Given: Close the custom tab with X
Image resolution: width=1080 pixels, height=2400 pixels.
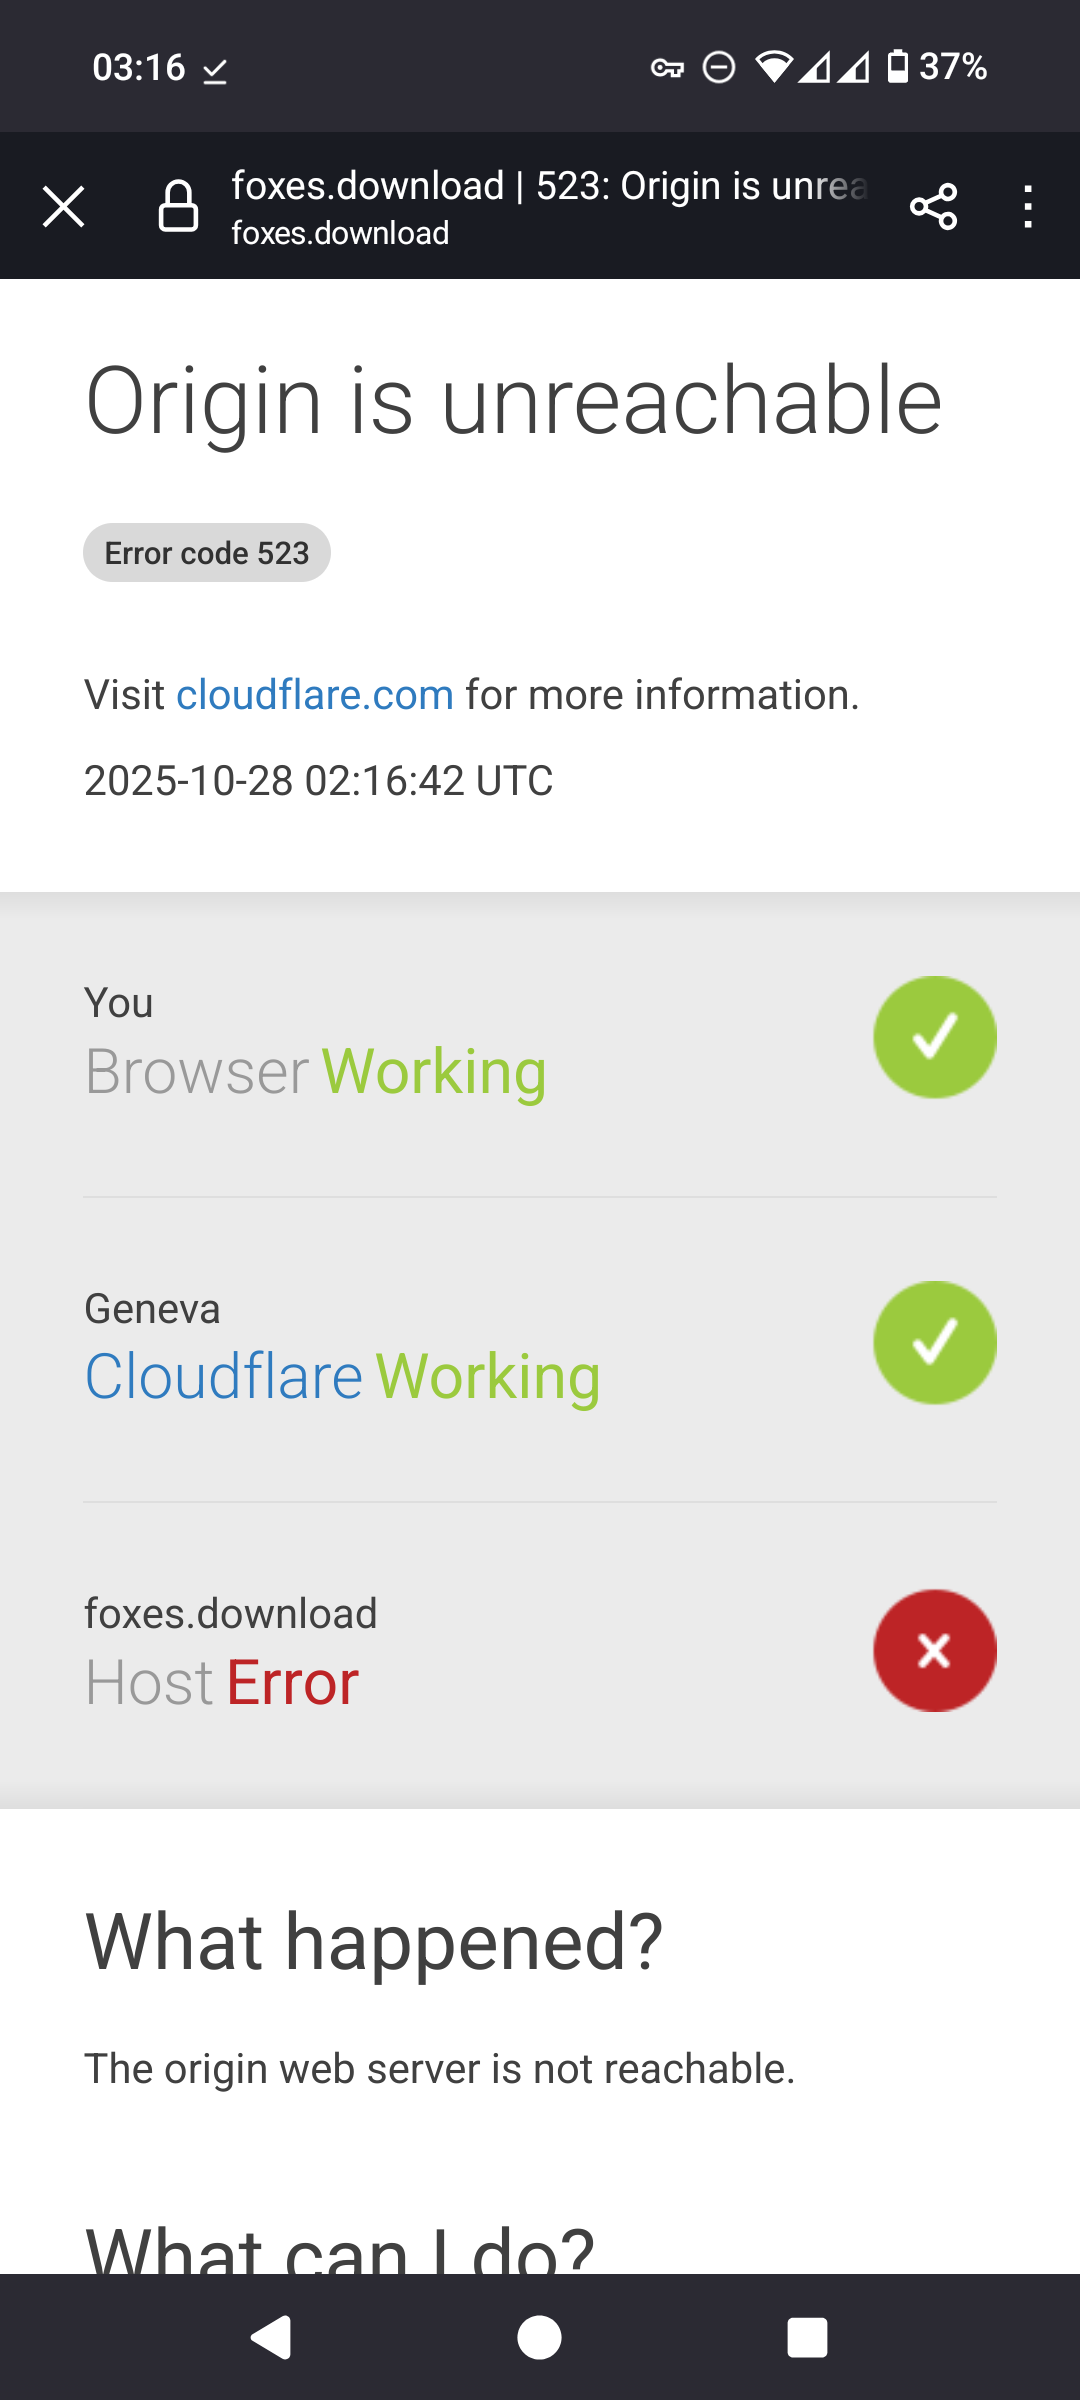Looking at the screenshot, I should tap(64, 207).
